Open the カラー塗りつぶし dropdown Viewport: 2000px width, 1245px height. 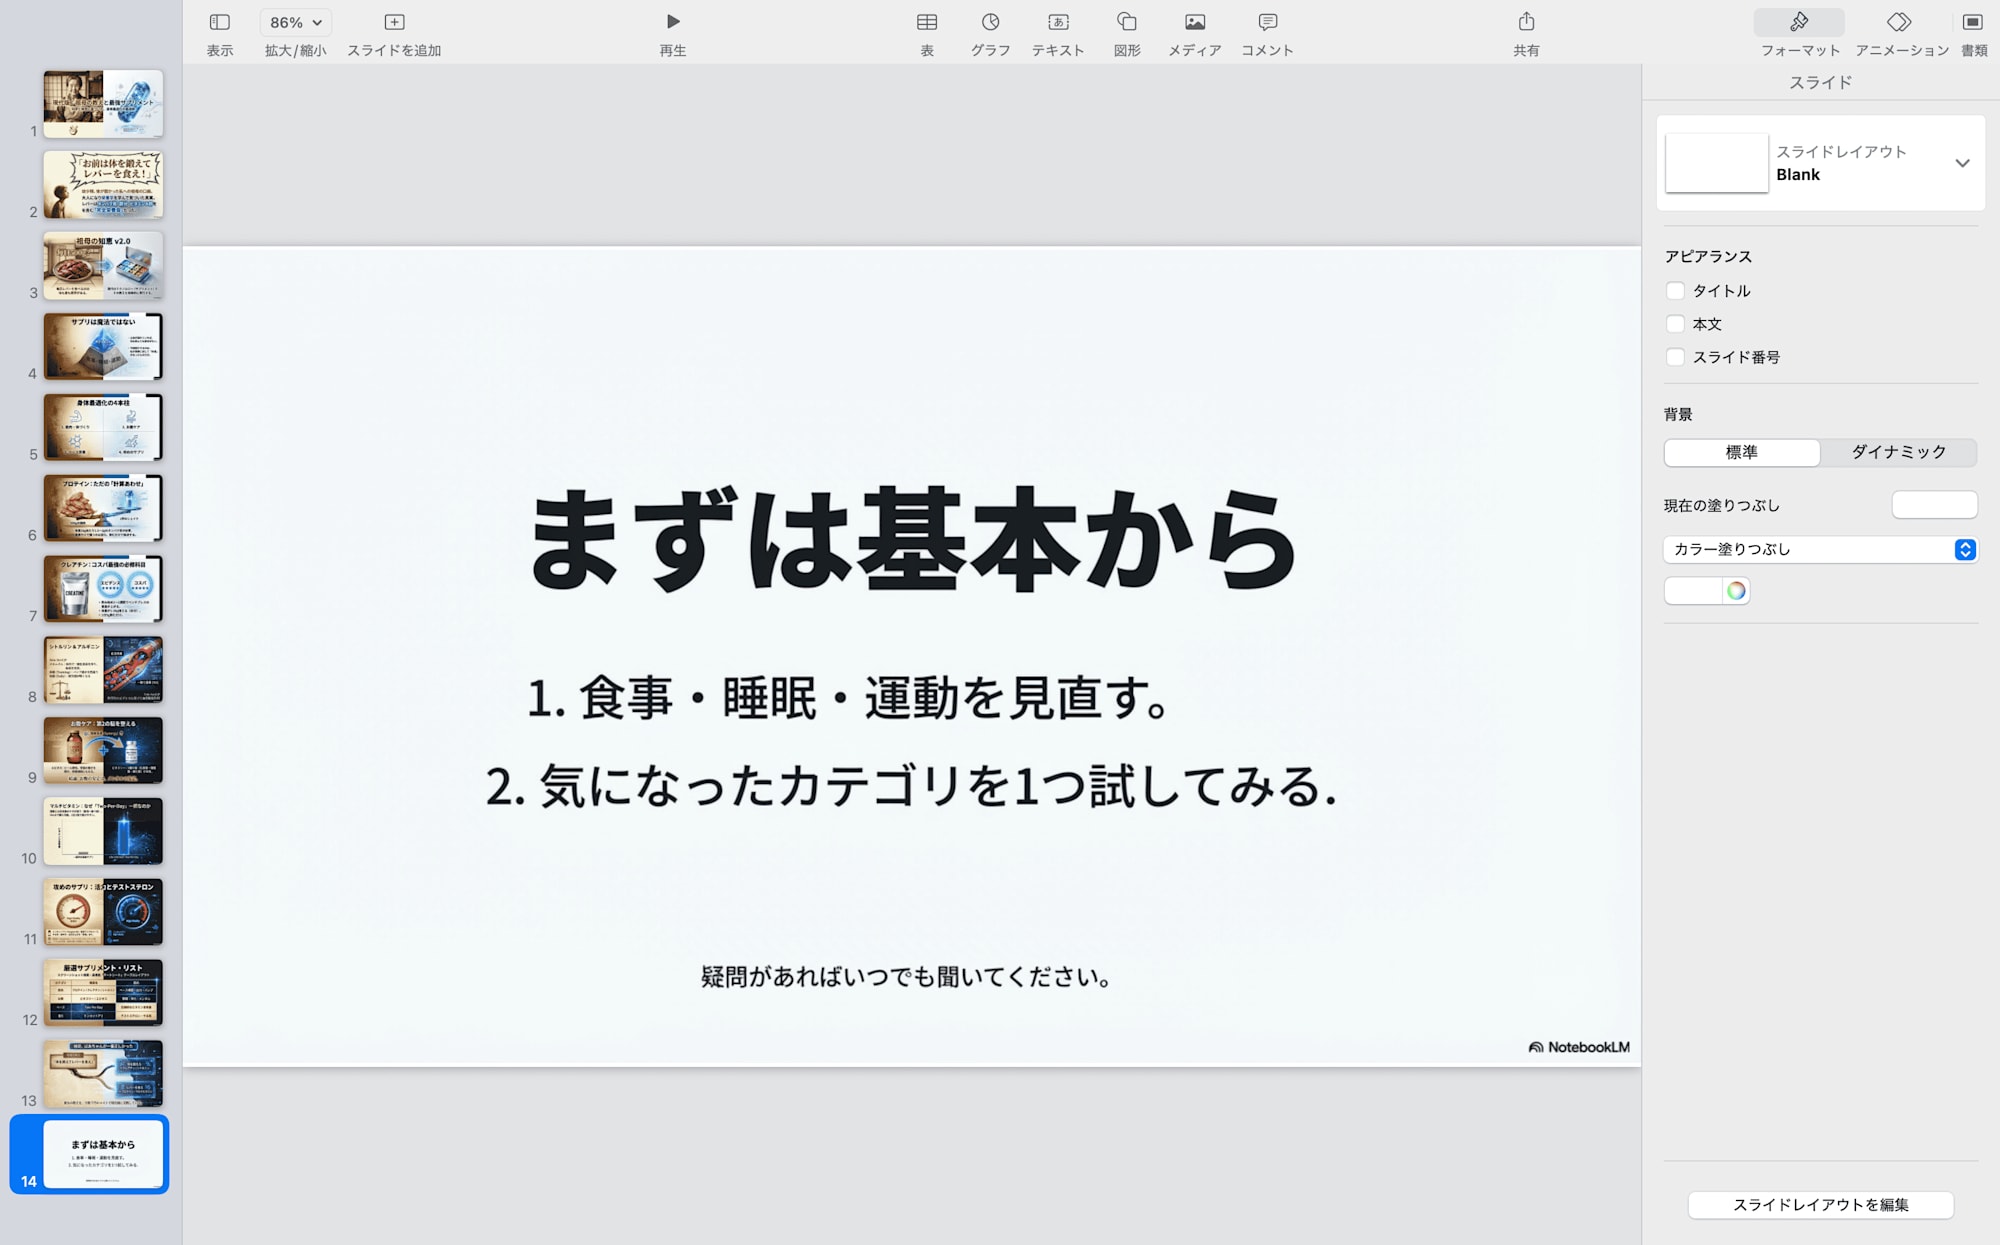click(1820, 549)
